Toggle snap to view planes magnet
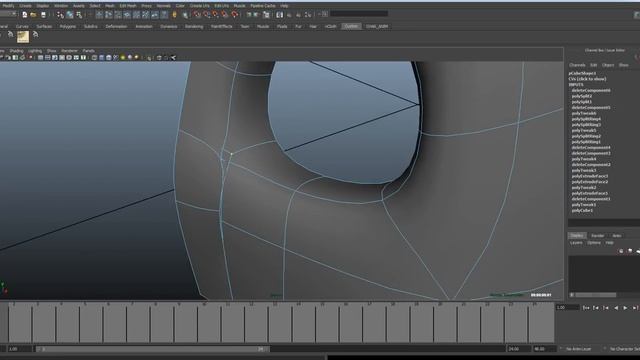This screenshot has height=360, width=640. coord(225,15)
